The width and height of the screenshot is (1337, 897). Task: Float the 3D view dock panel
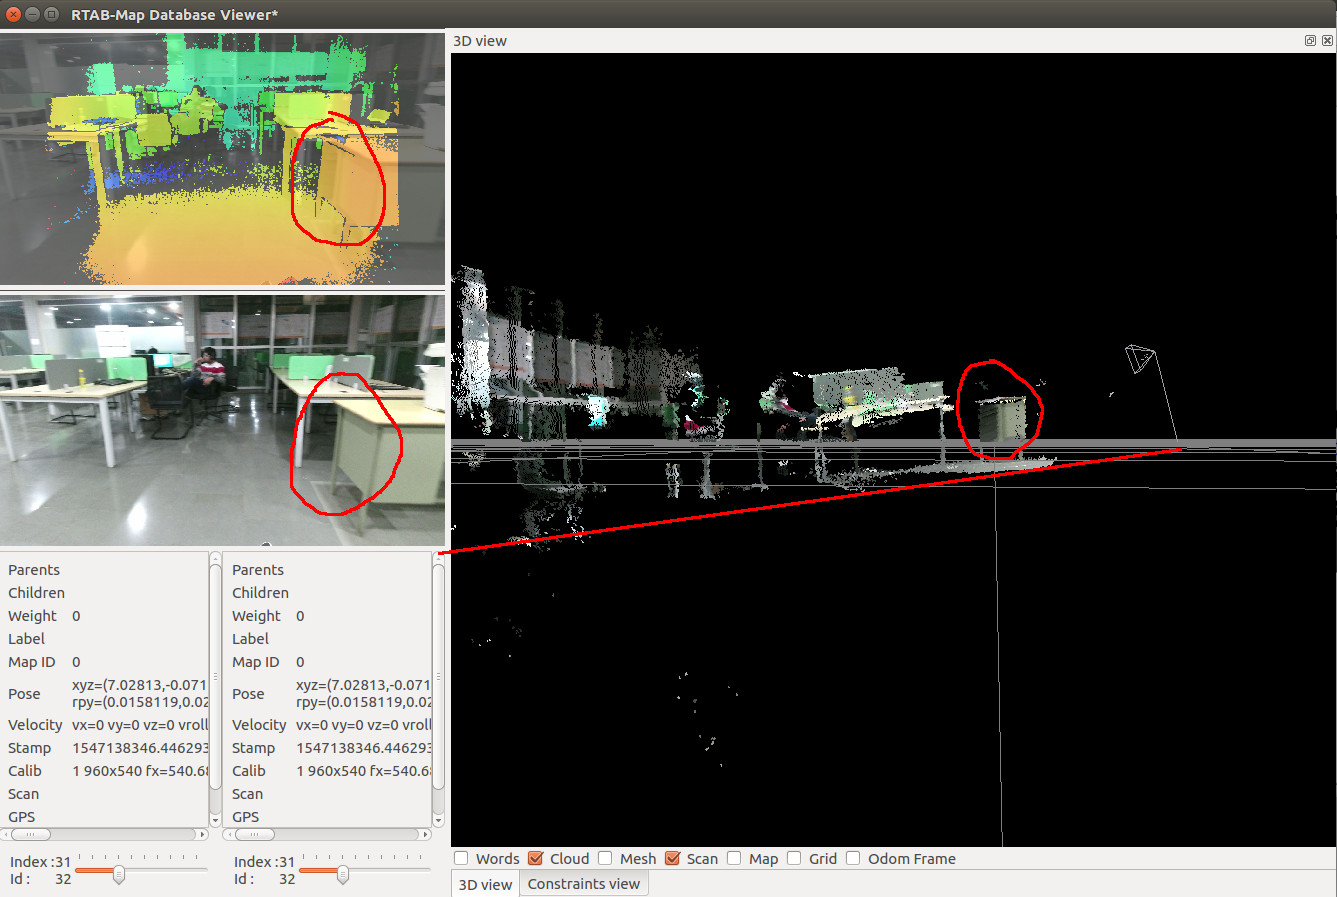click(x=1310, y=41)
